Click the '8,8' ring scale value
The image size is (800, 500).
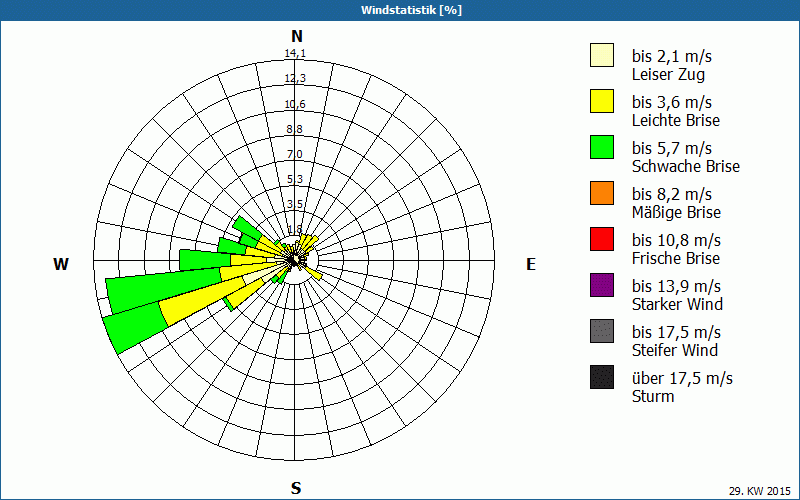click(x=294, y=129)
